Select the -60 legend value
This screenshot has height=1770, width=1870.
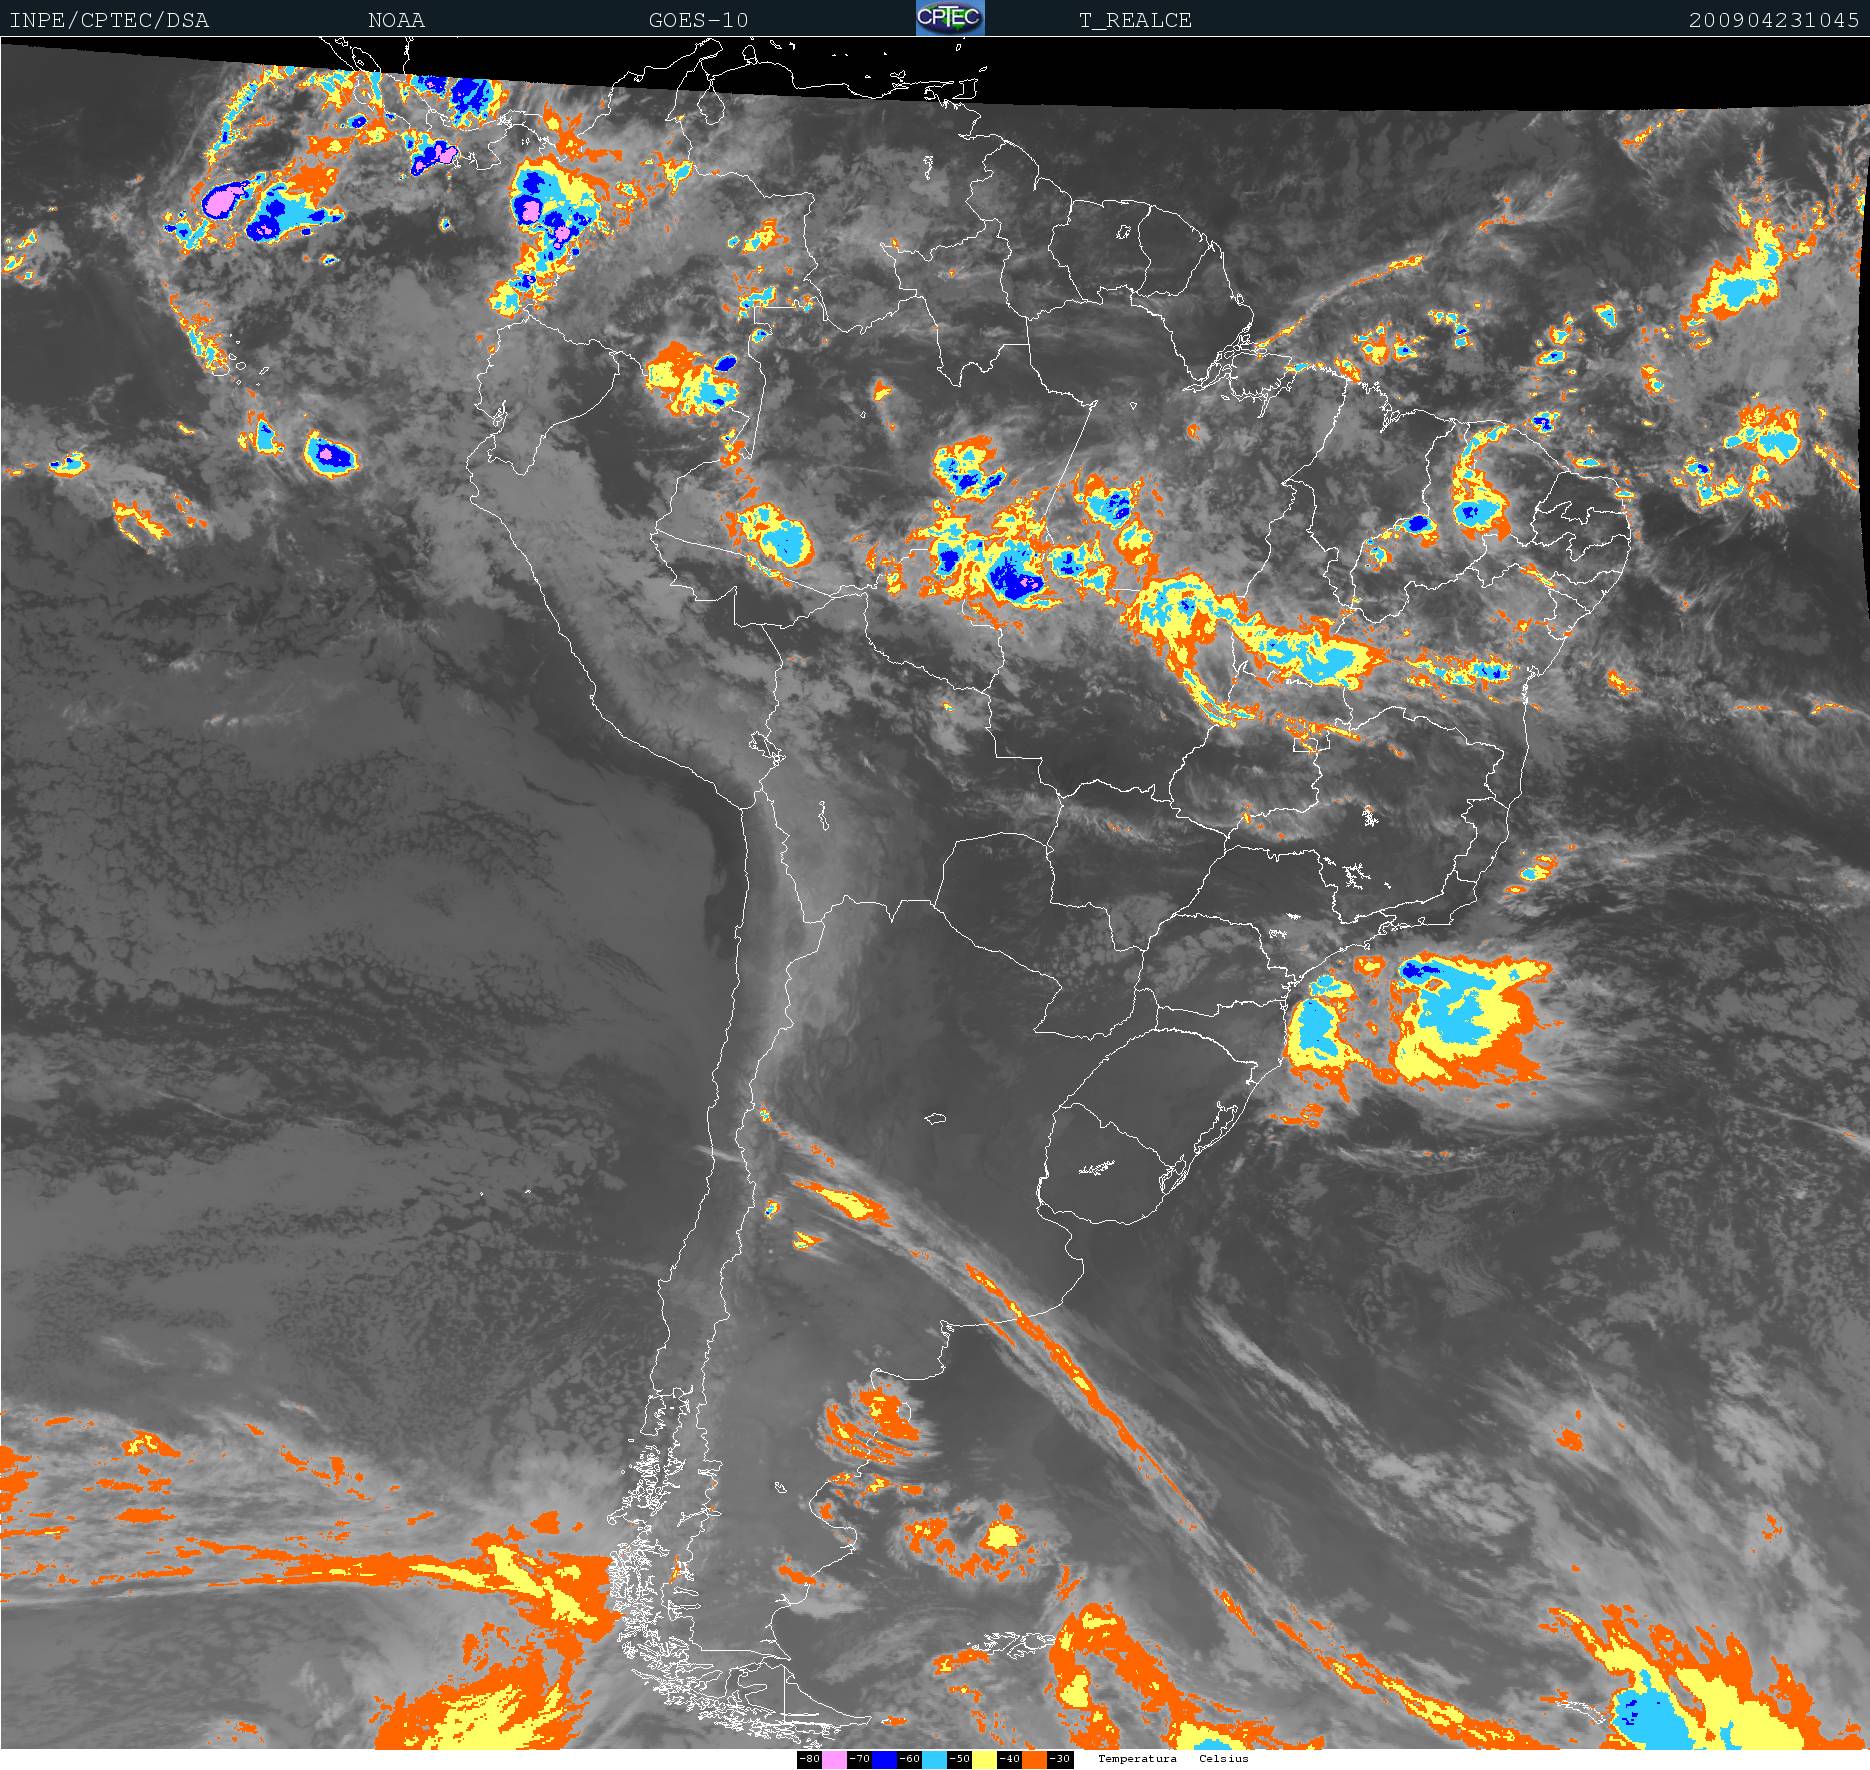(909, 1759)
